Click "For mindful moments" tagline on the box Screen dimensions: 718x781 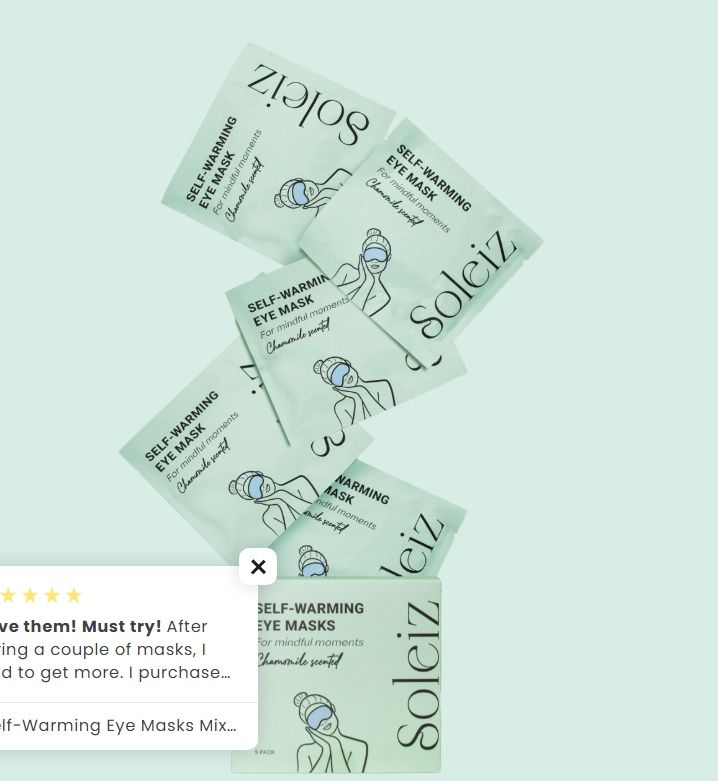310,643
